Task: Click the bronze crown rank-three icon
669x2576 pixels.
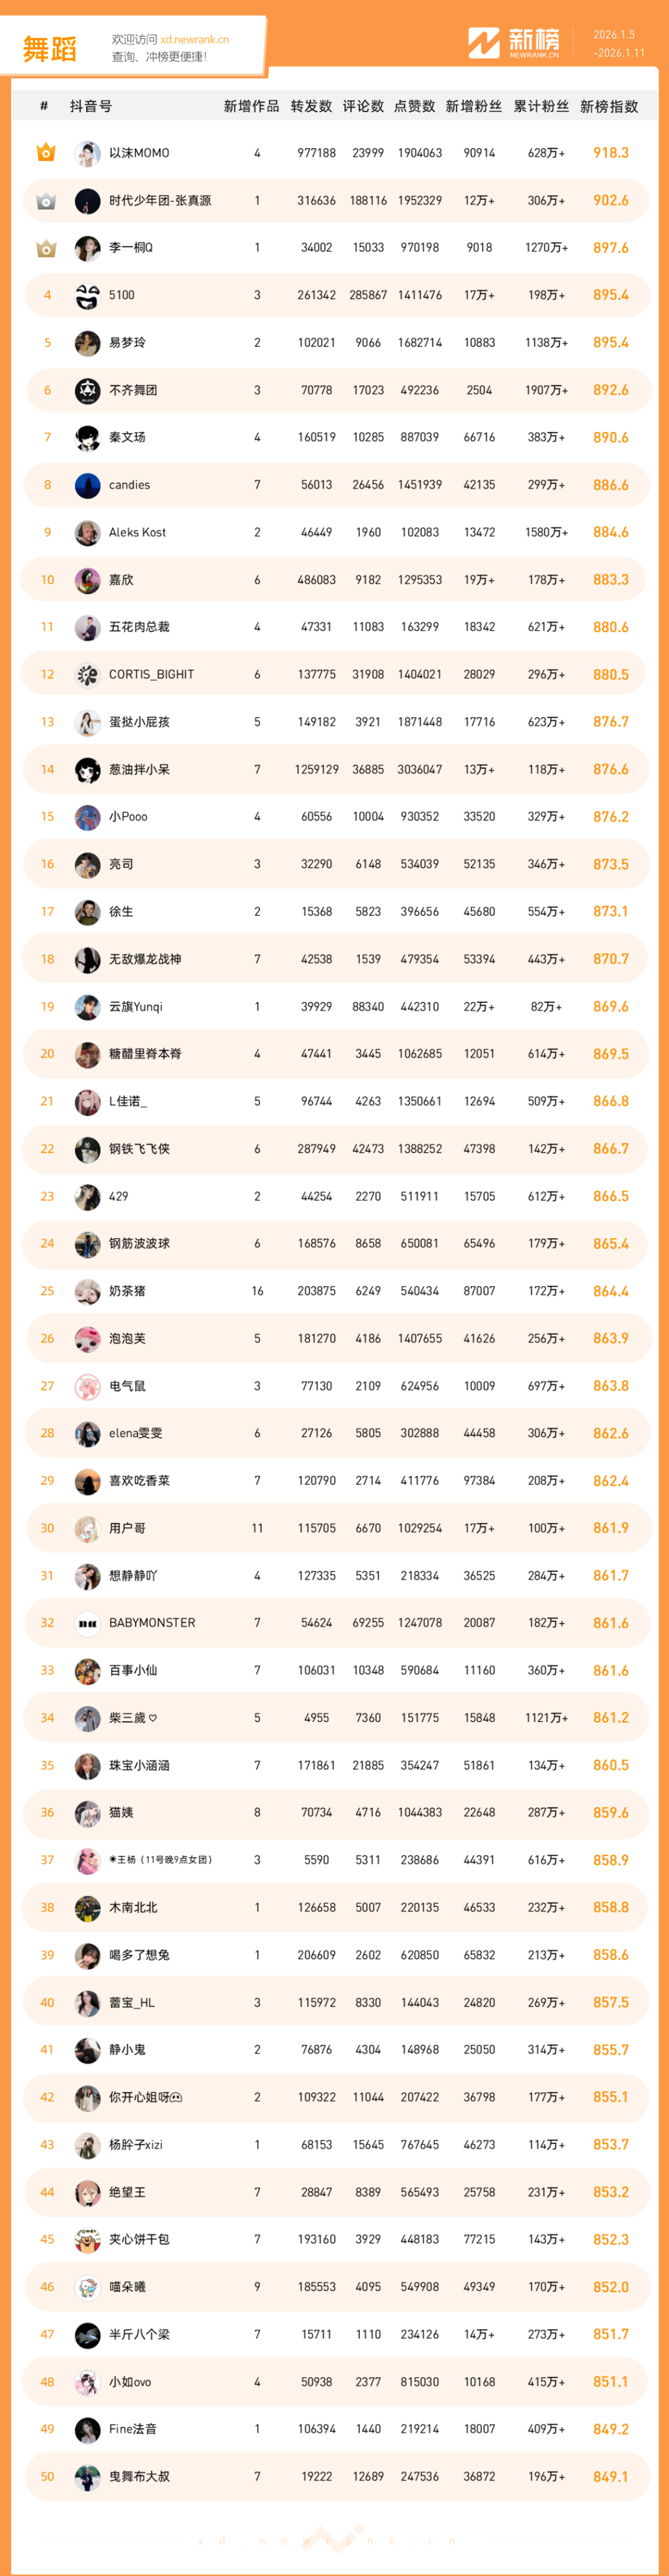Action: (46, 248)
